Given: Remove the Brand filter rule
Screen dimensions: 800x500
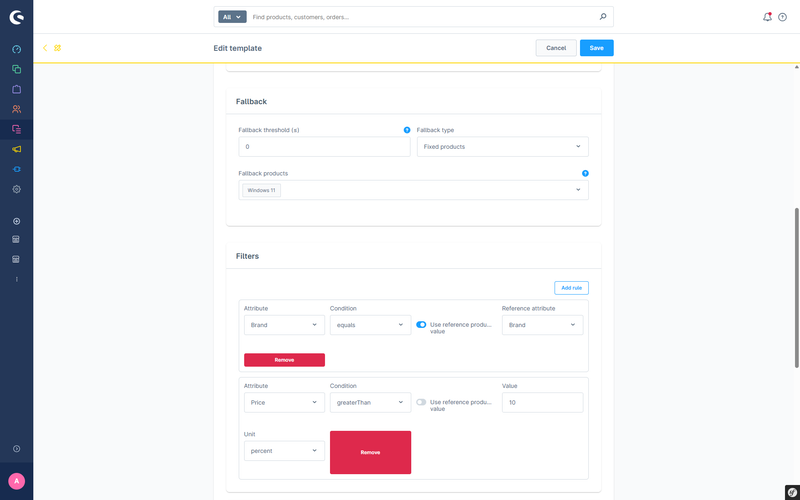Looking at the screenshot, I should click(284, 360).
